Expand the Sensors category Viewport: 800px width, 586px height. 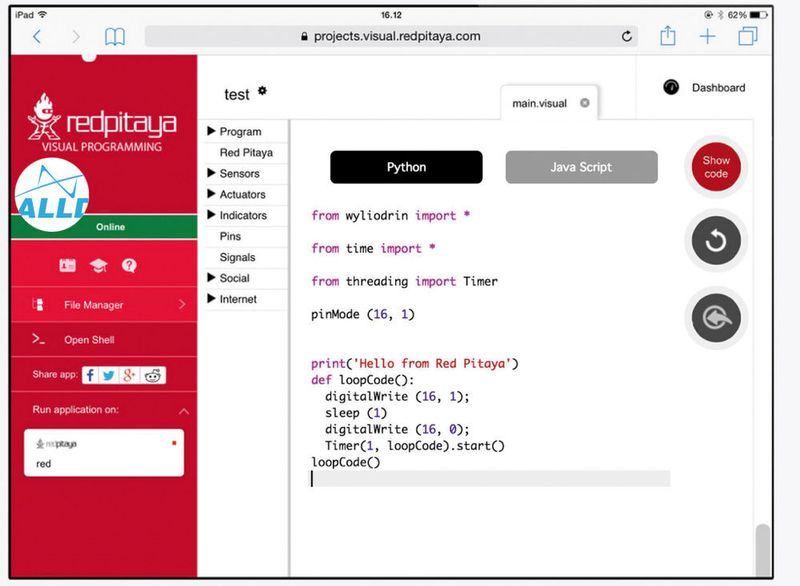236,173
